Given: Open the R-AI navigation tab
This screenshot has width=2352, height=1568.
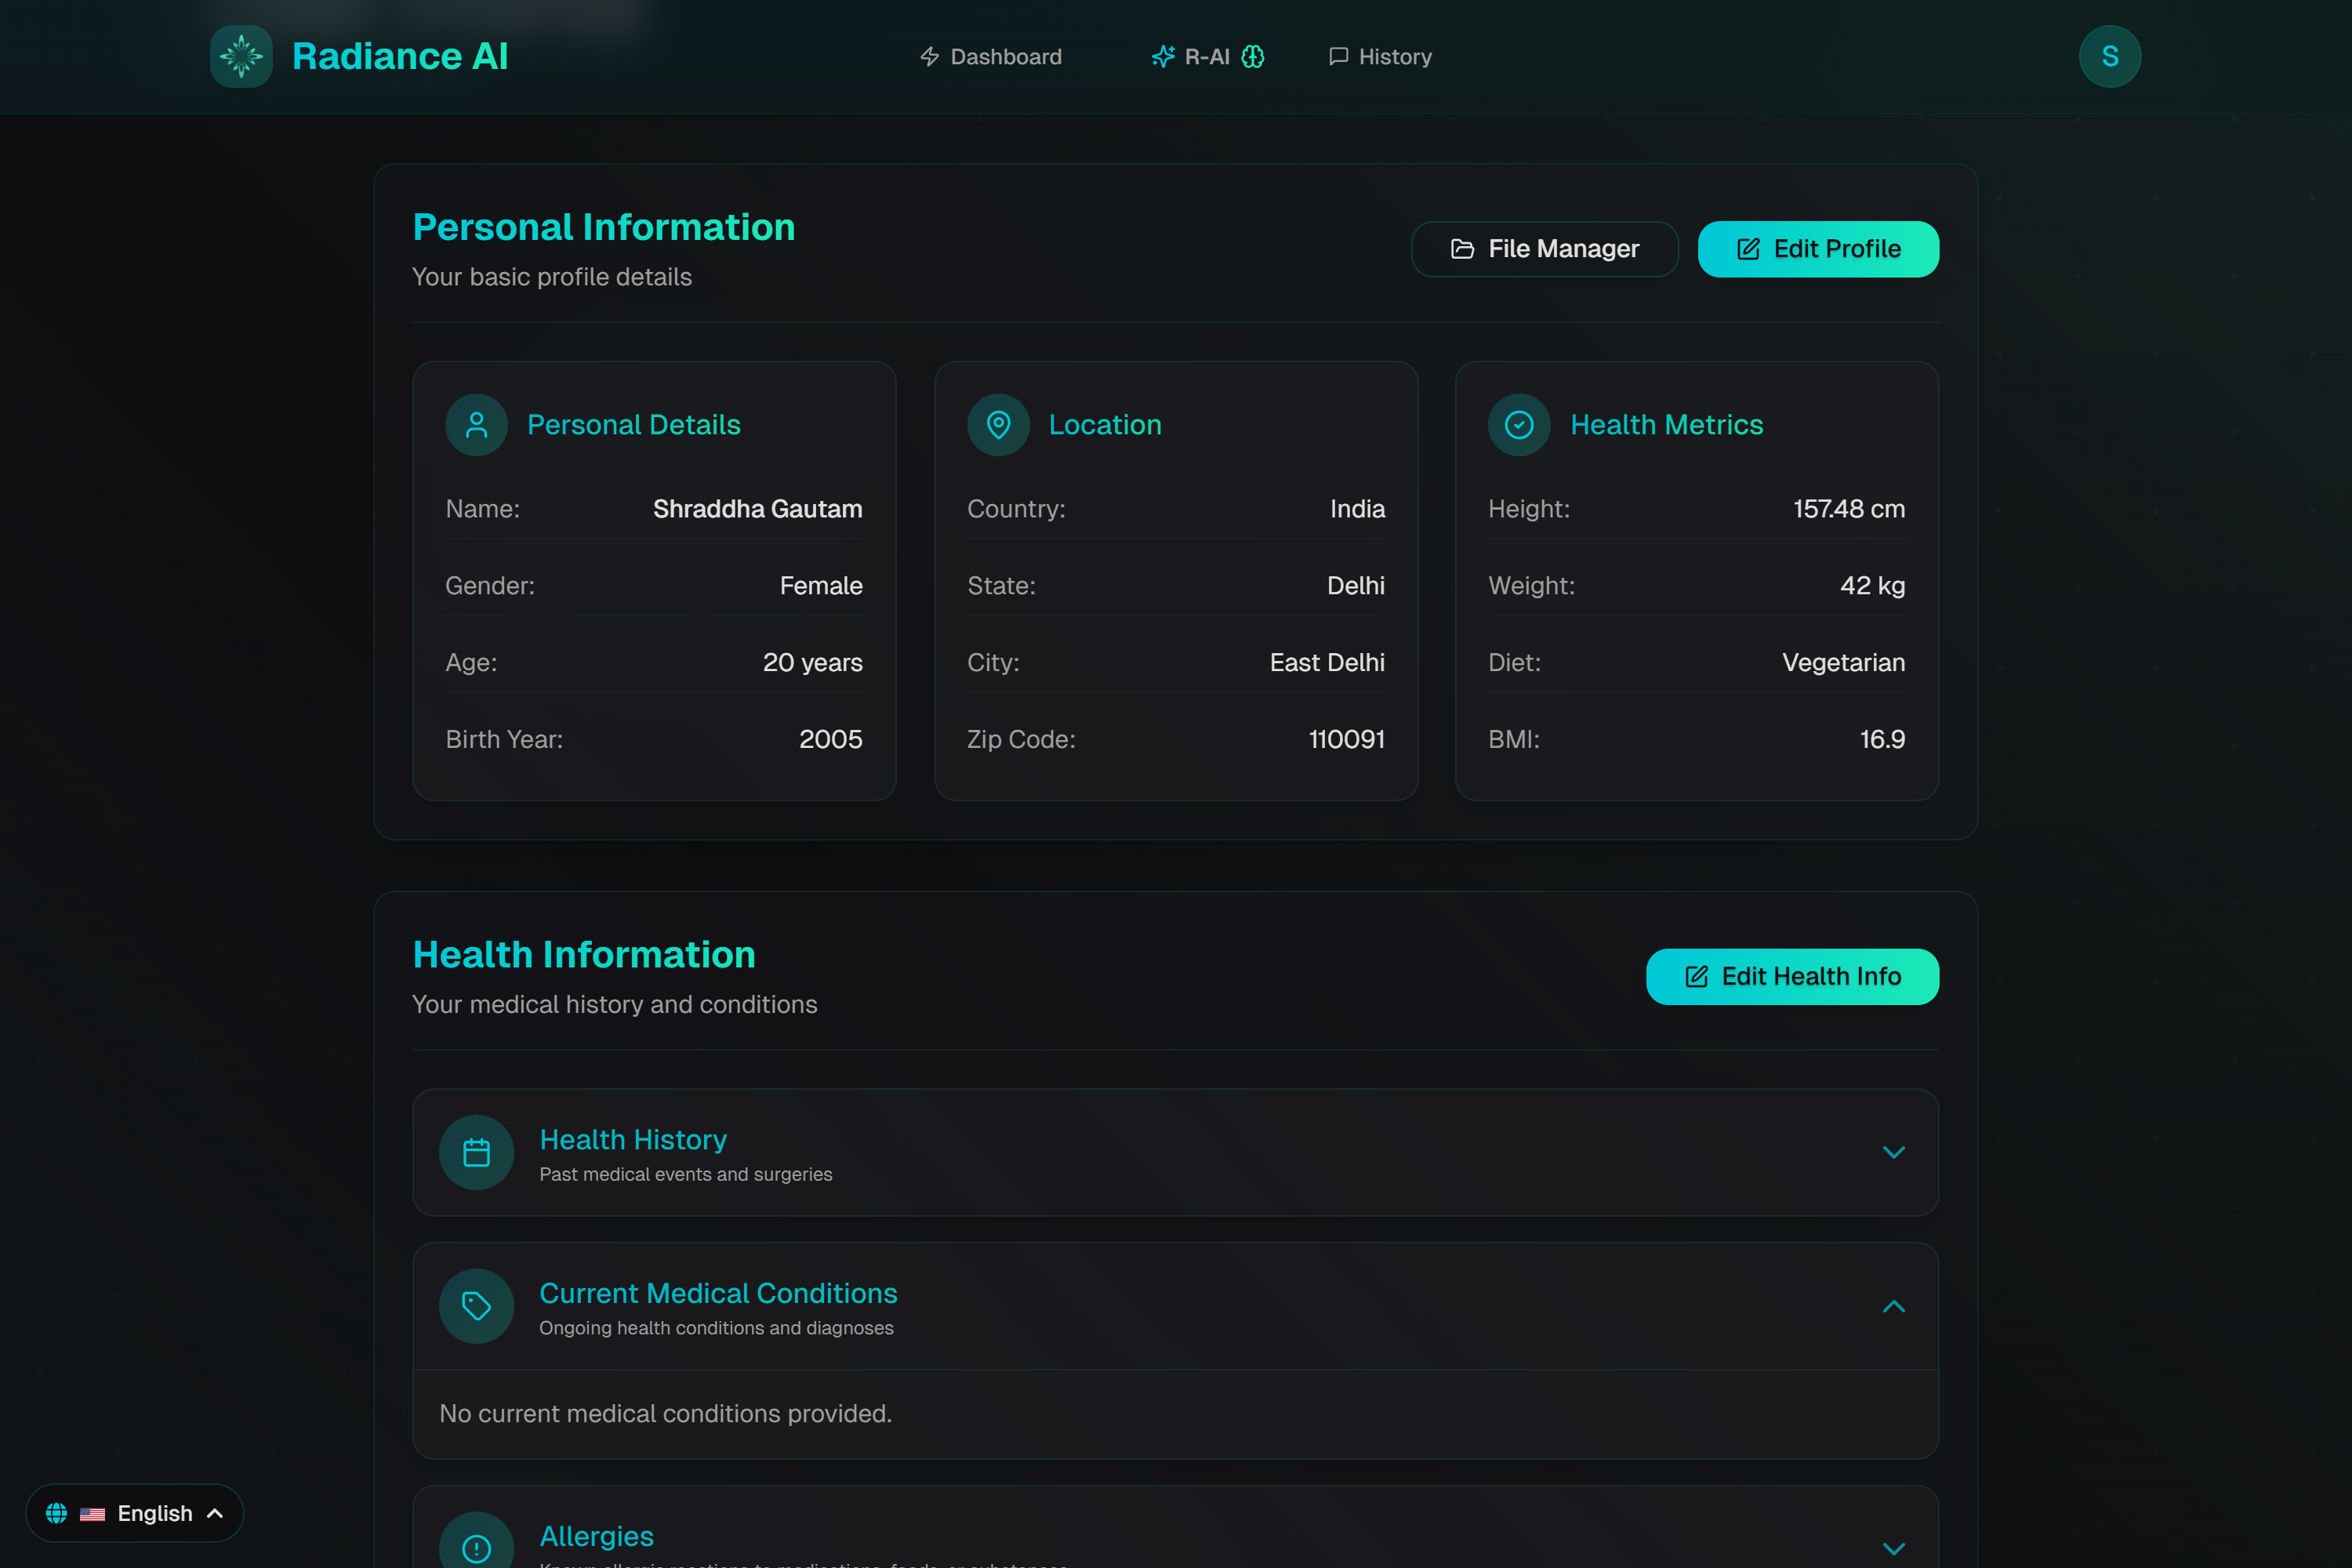Looking at the screenshot, I should [x=1207, y=57].
